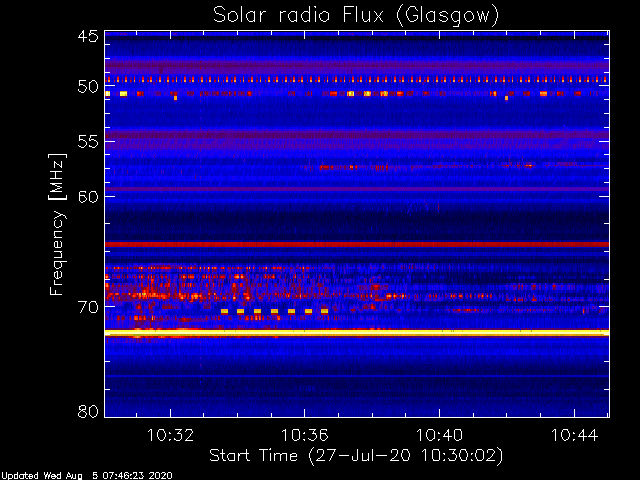Image resolution: width=640 pixels, height=480 pixels.
Task: Click the bright yellow horizontal band below 70 MHz
Action: (357, 333)
